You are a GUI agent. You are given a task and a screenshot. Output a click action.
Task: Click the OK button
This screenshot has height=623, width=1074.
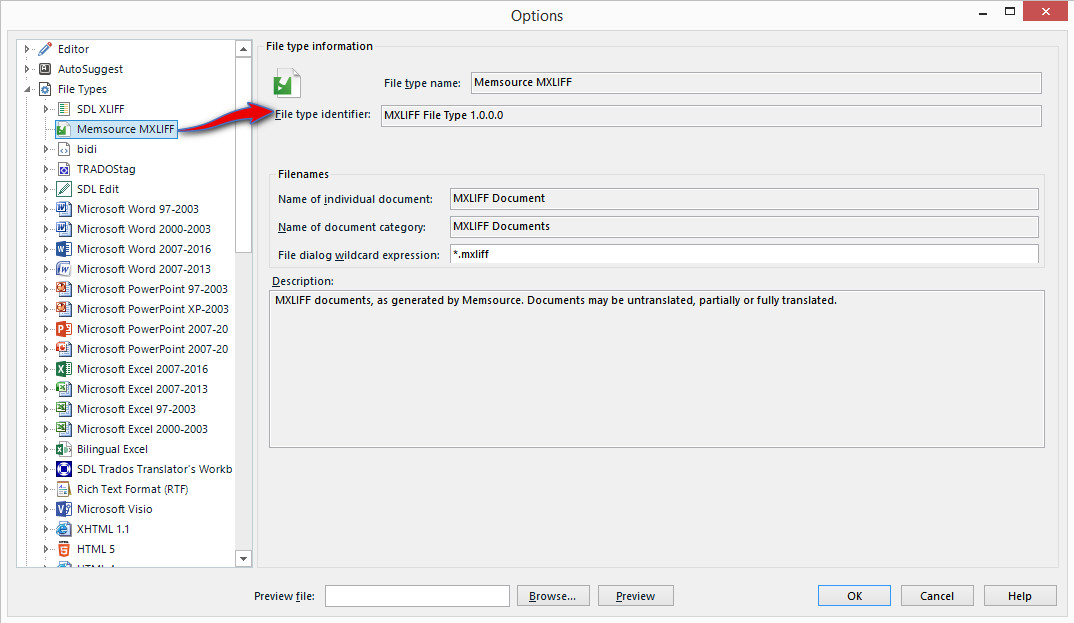853,595
